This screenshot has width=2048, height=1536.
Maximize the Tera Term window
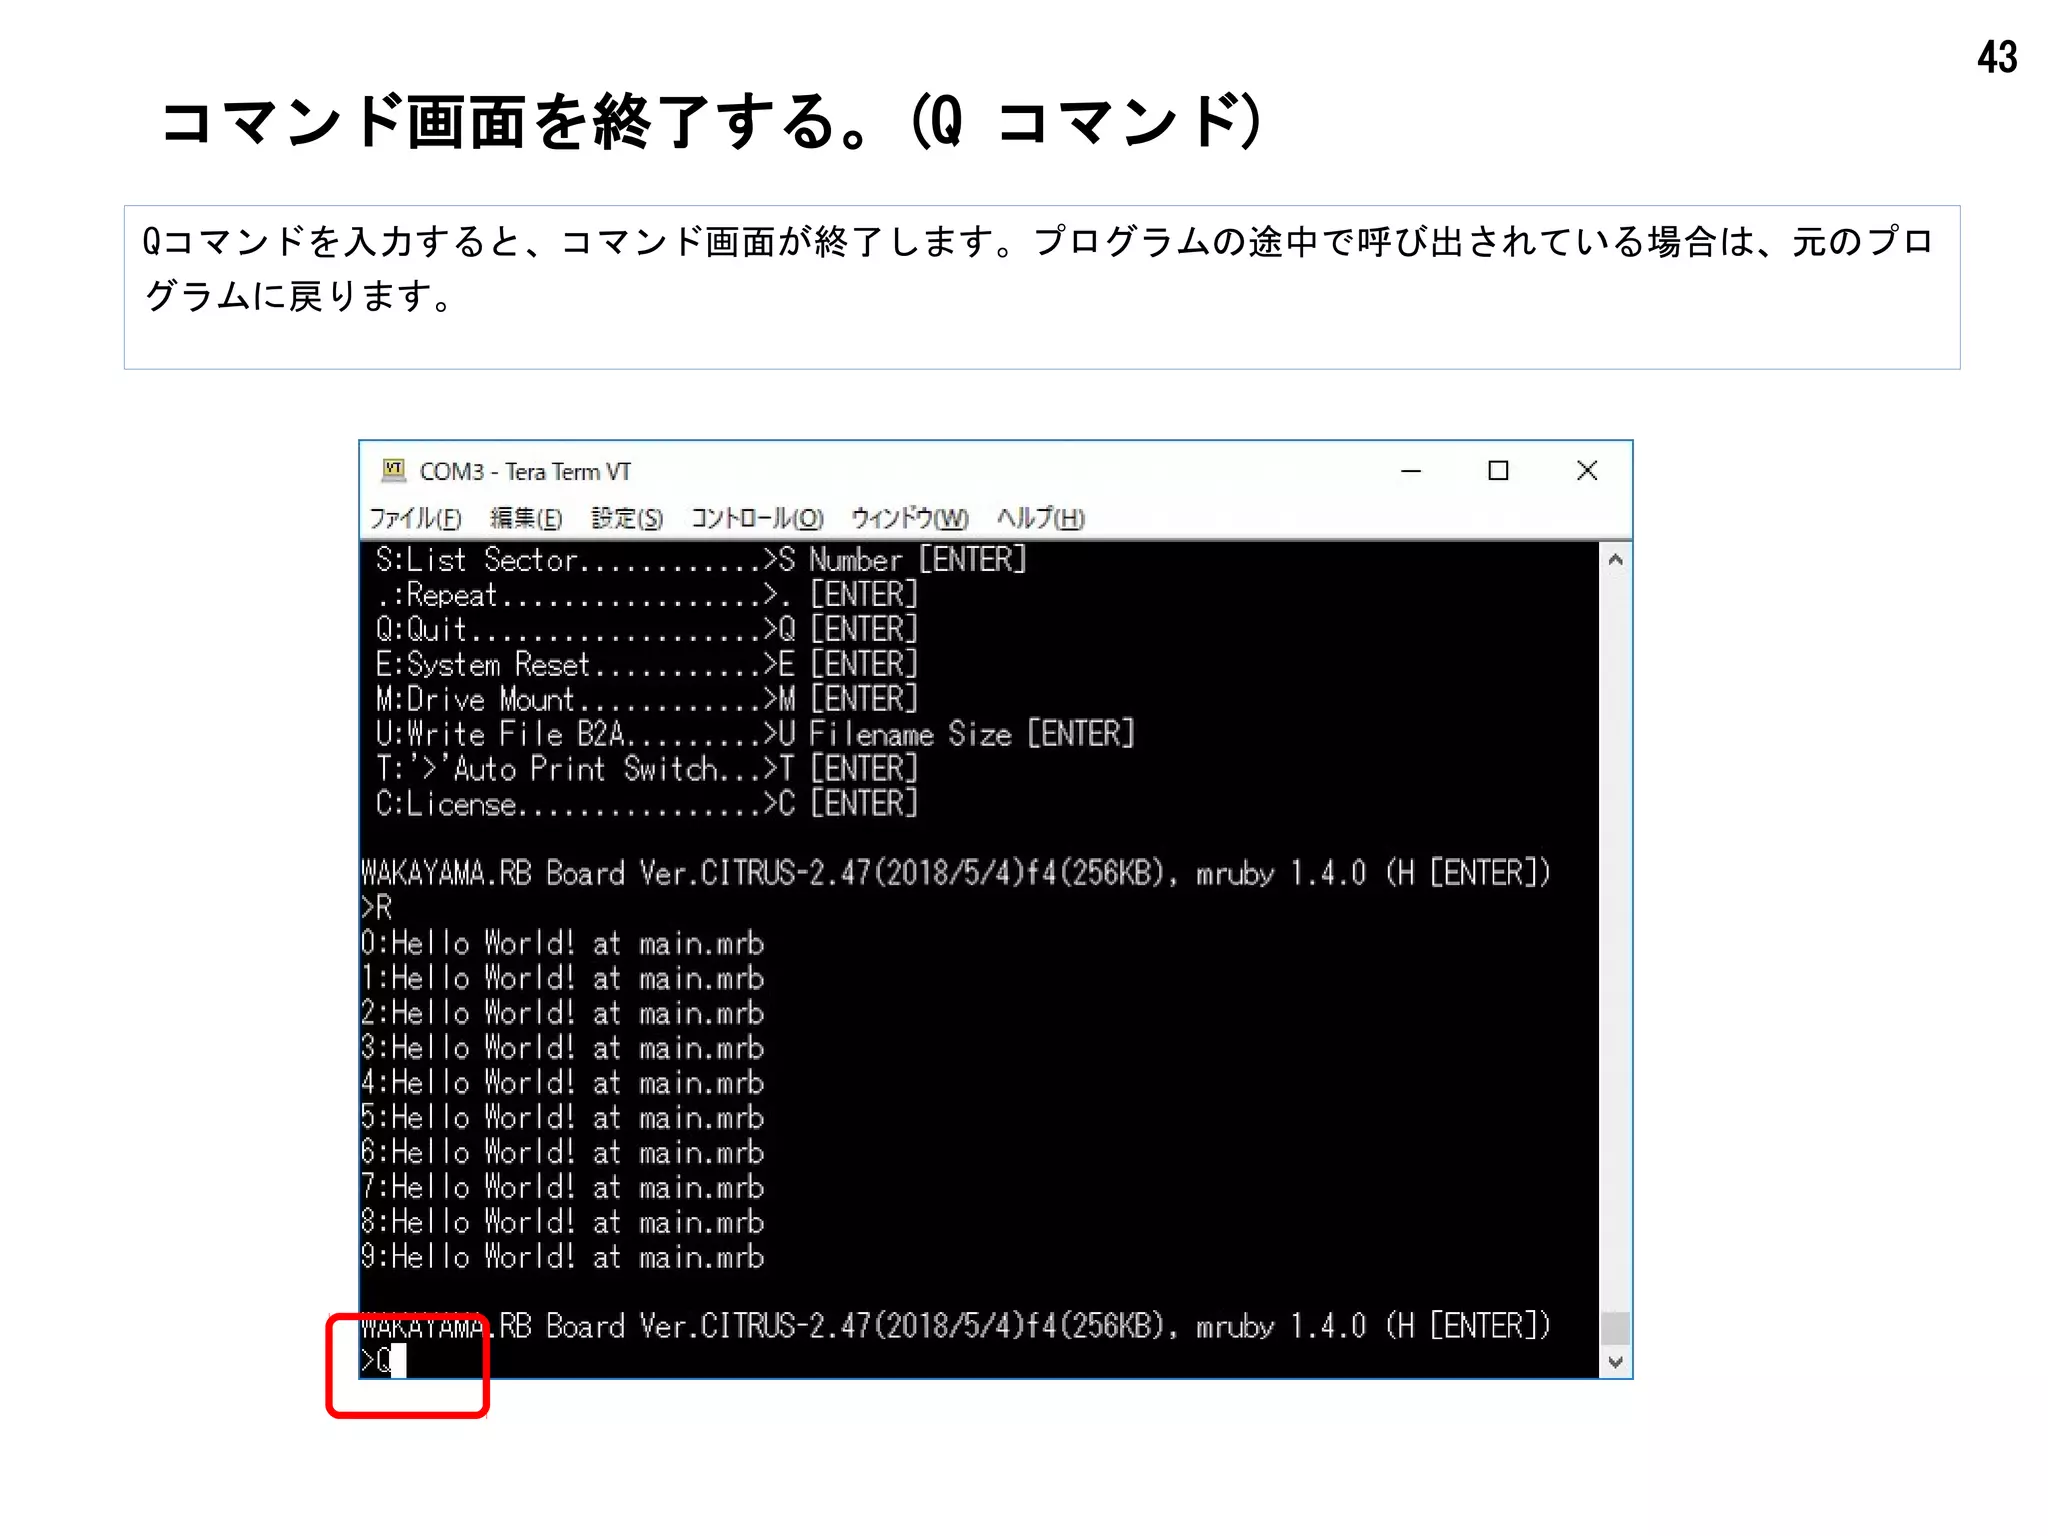[x=1498, y=471]
